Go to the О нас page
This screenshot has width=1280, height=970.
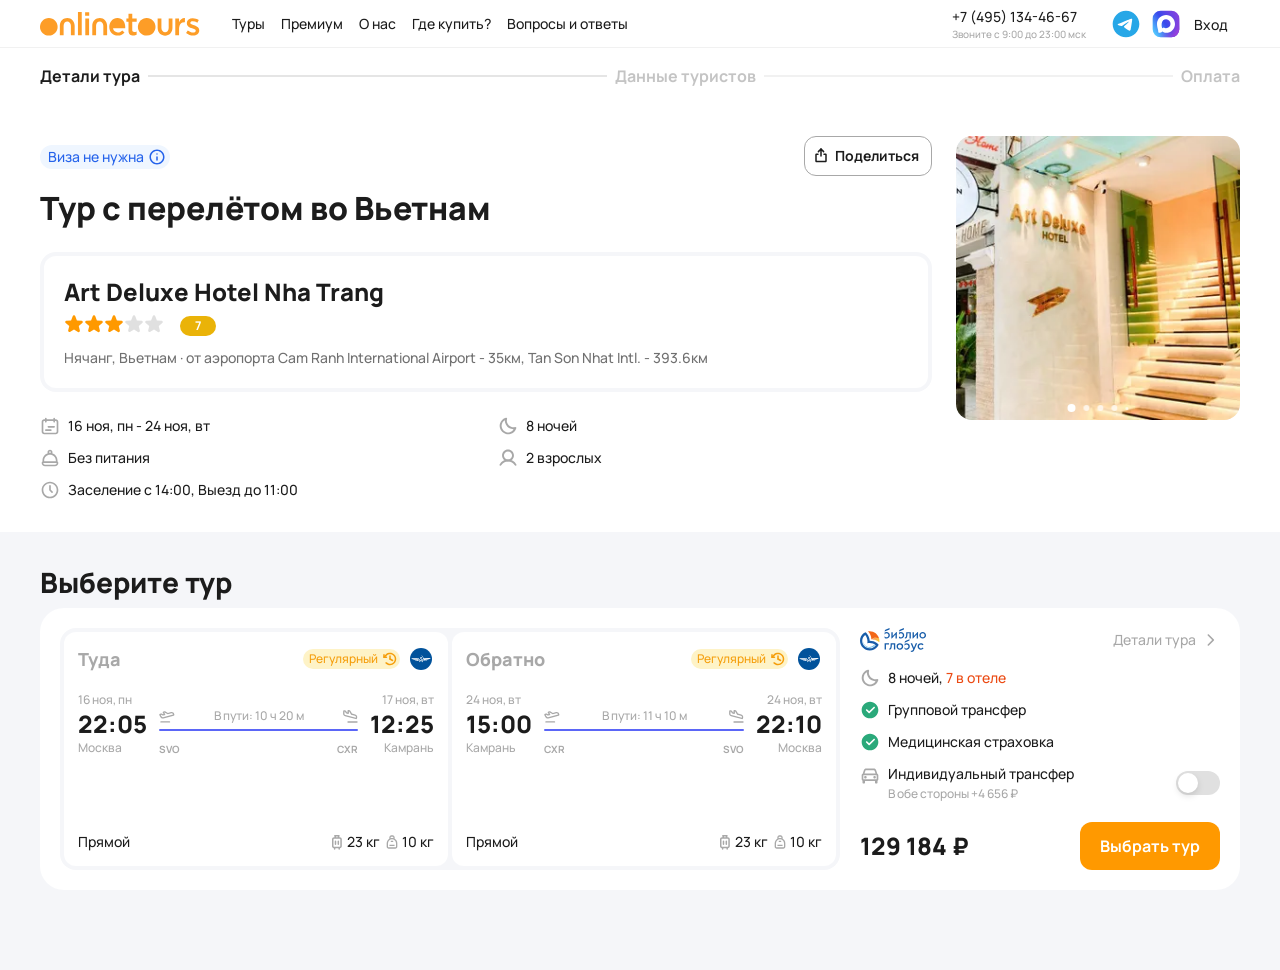tap(377, 24)
